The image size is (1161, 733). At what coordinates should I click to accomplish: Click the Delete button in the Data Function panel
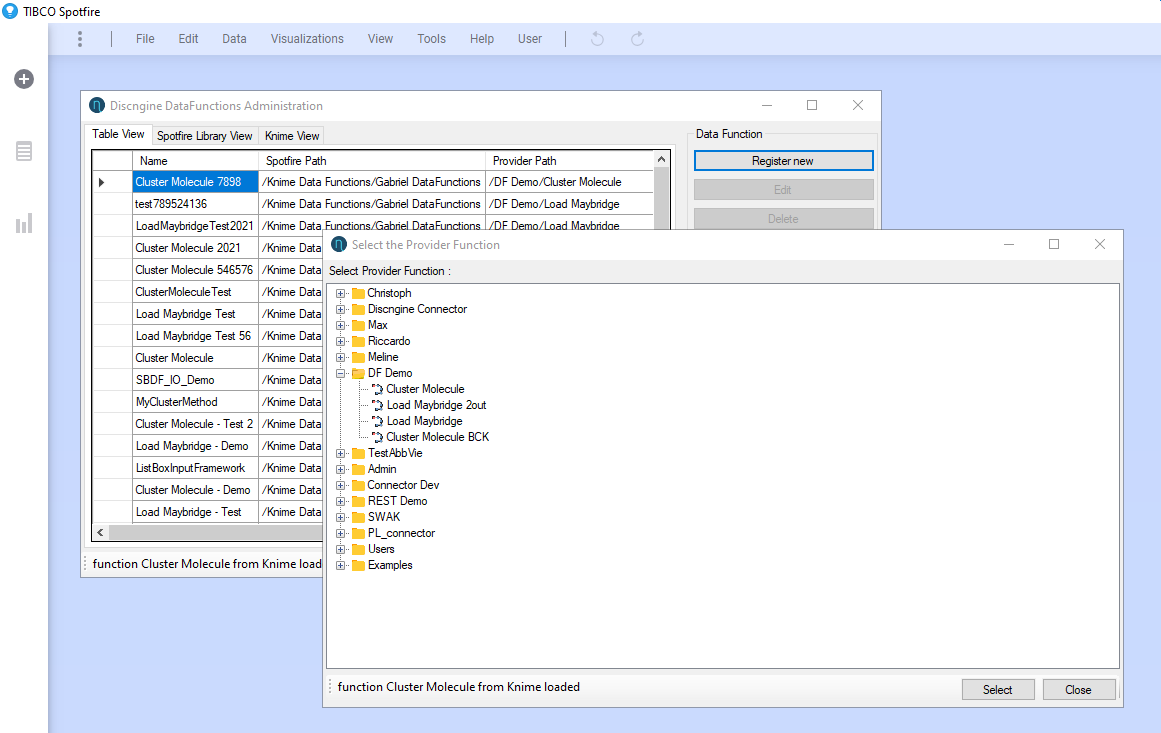coord(783,218)
